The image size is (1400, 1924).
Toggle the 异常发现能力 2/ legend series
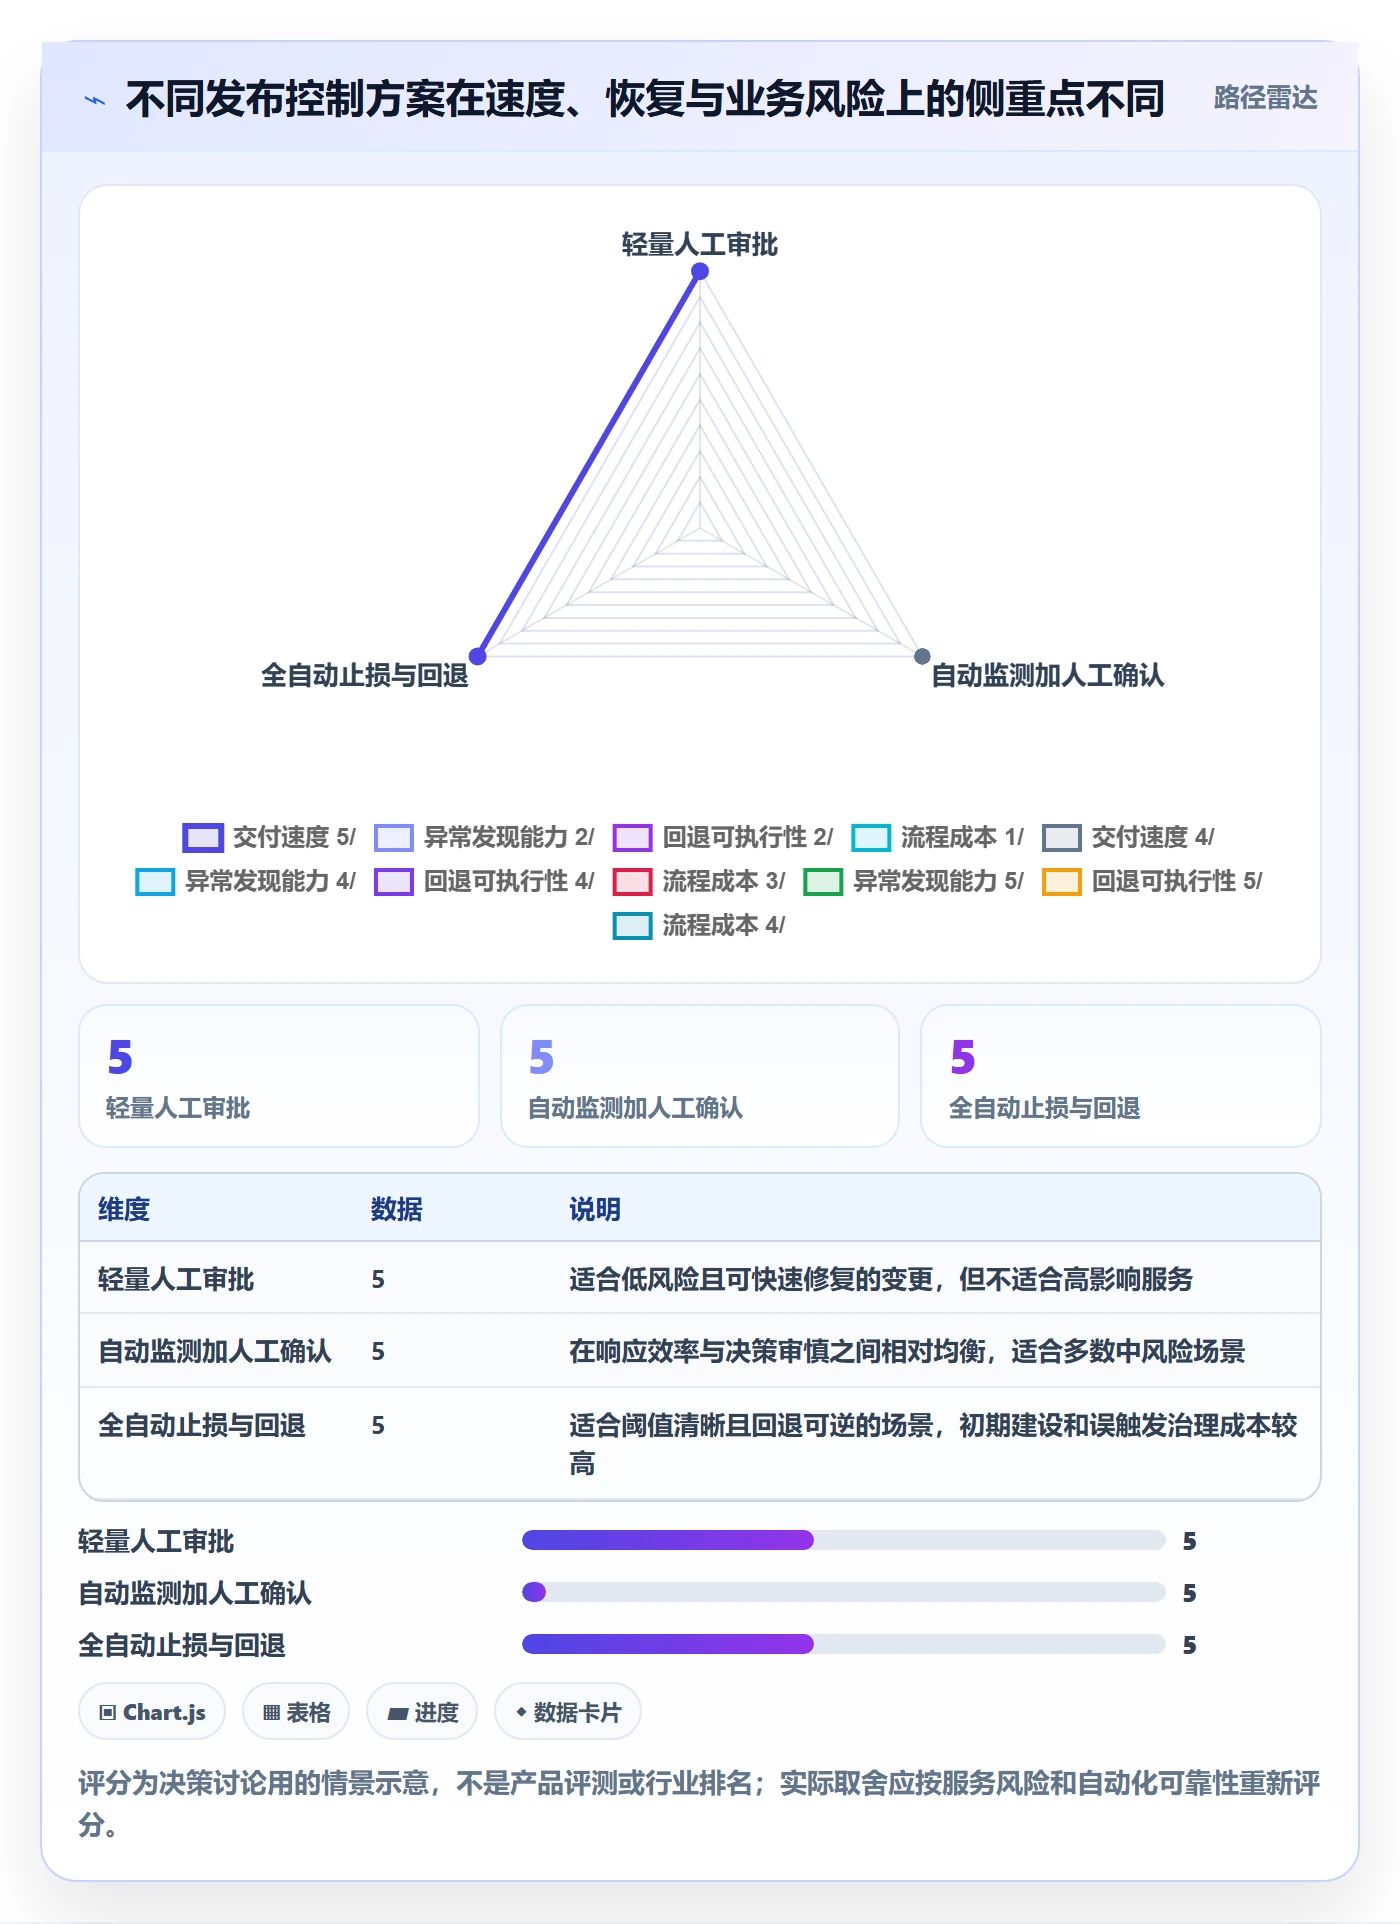click(x=484, y=837)
